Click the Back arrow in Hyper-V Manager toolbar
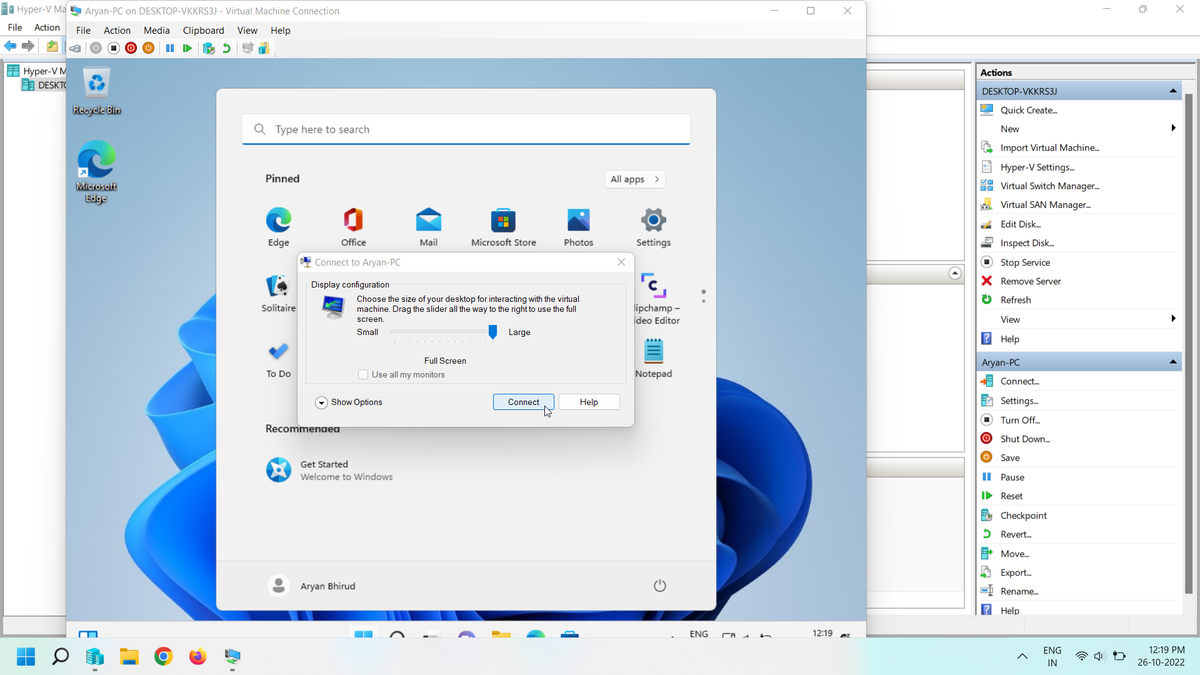This screenshot has width=1200, height=675. point(10,47)
